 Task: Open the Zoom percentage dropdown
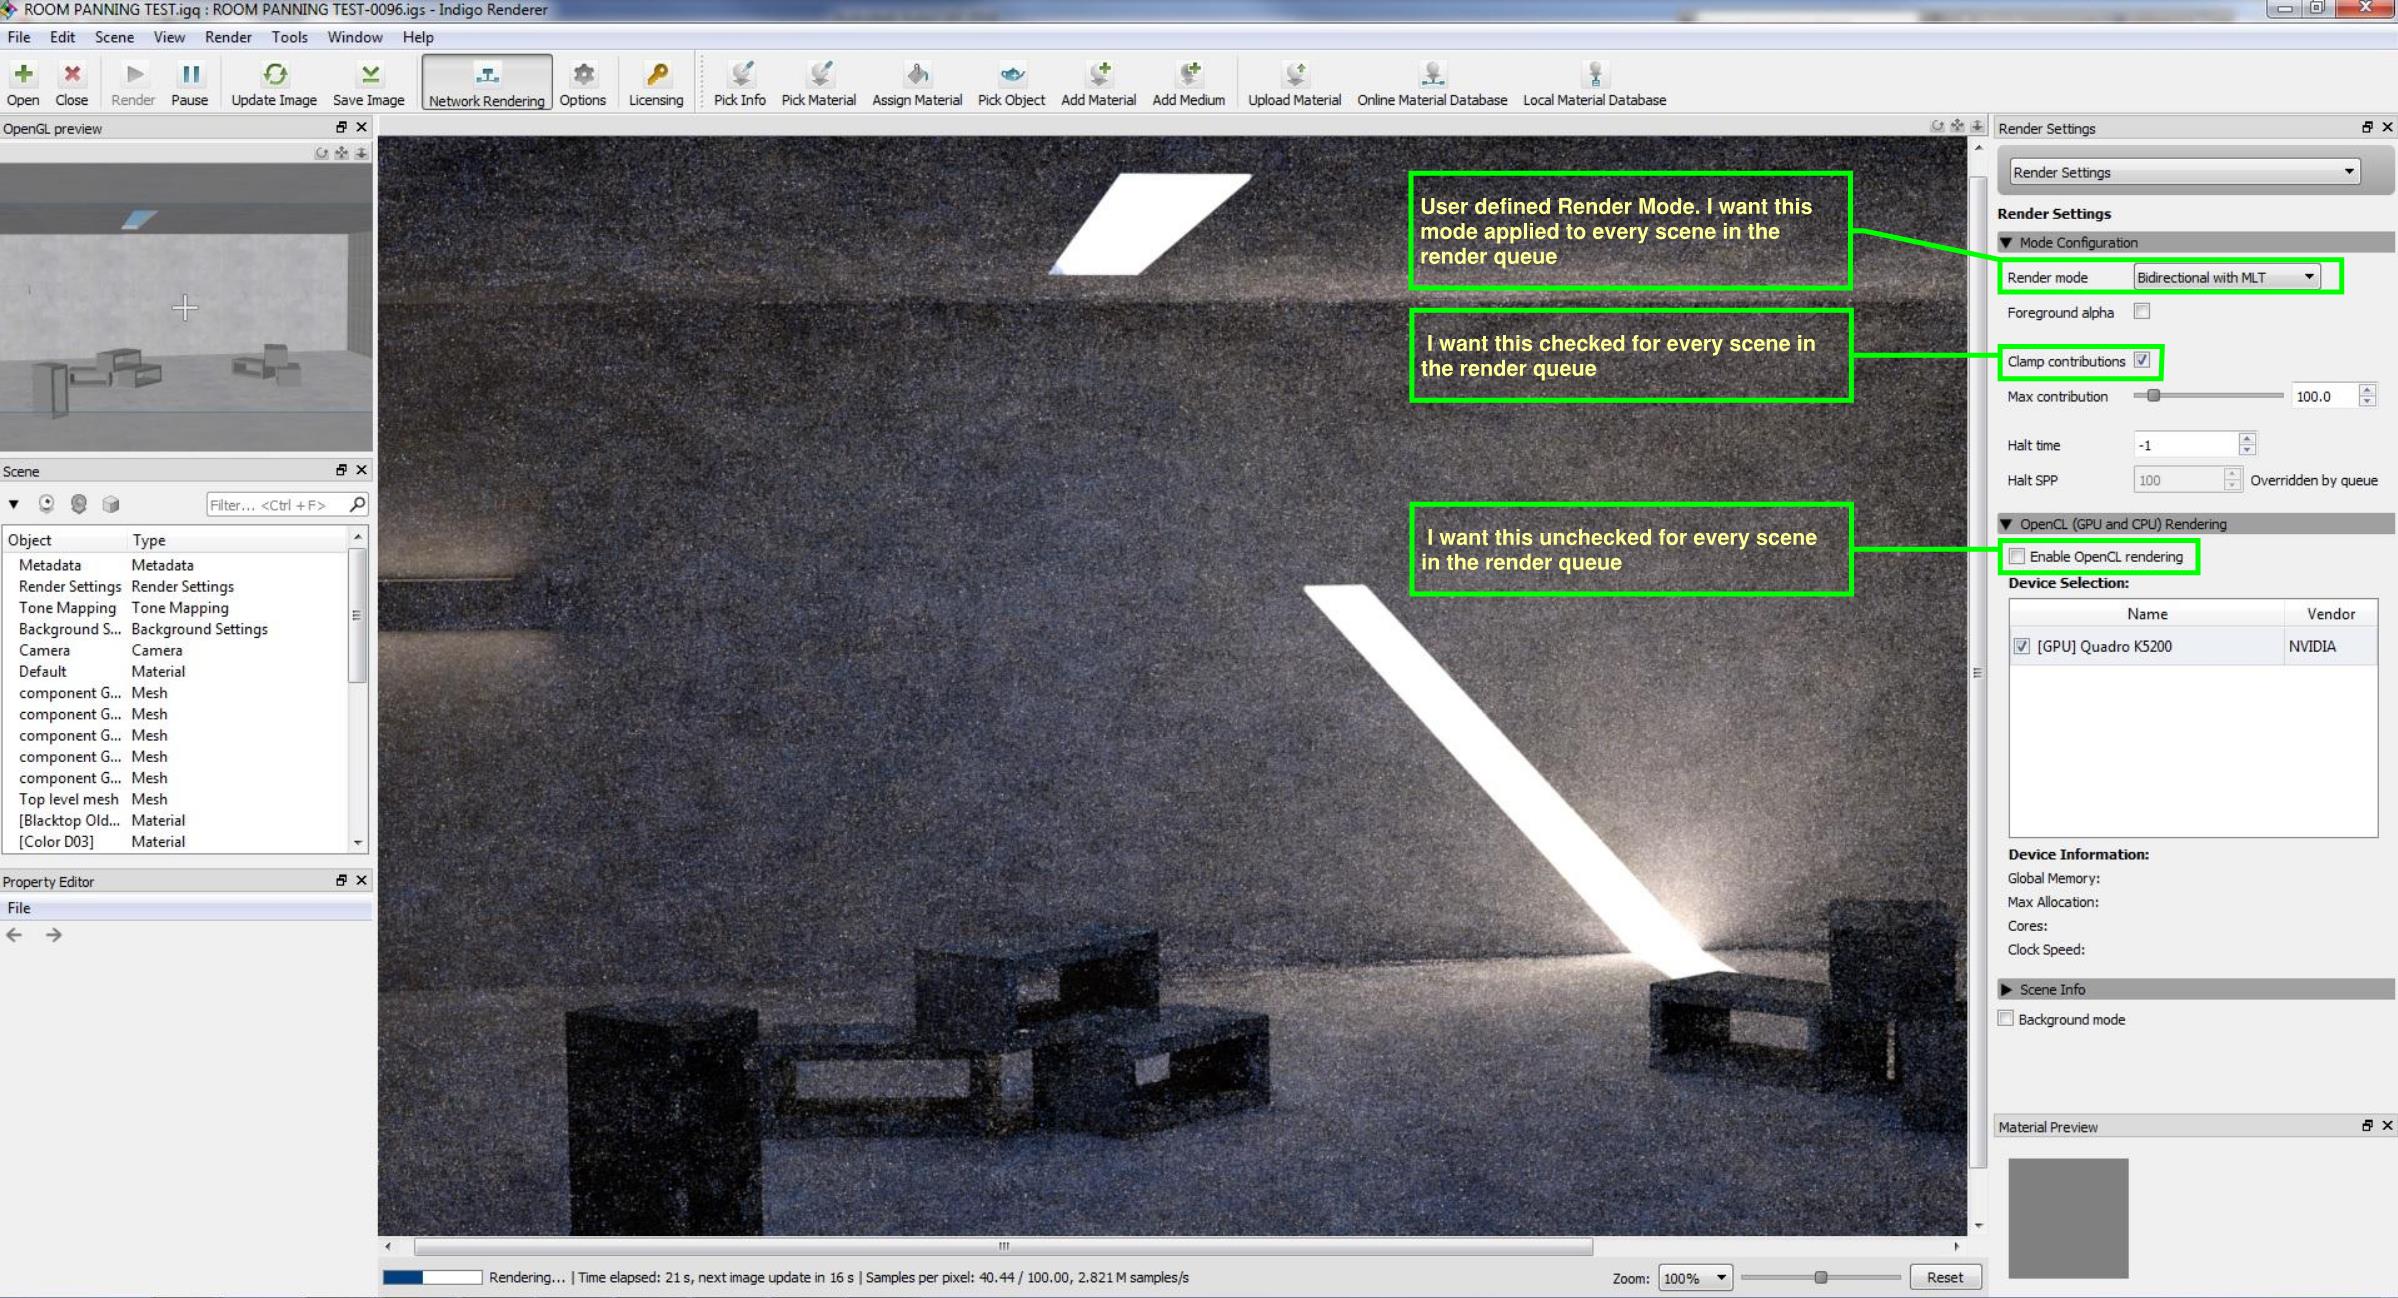(1694, 1278)
